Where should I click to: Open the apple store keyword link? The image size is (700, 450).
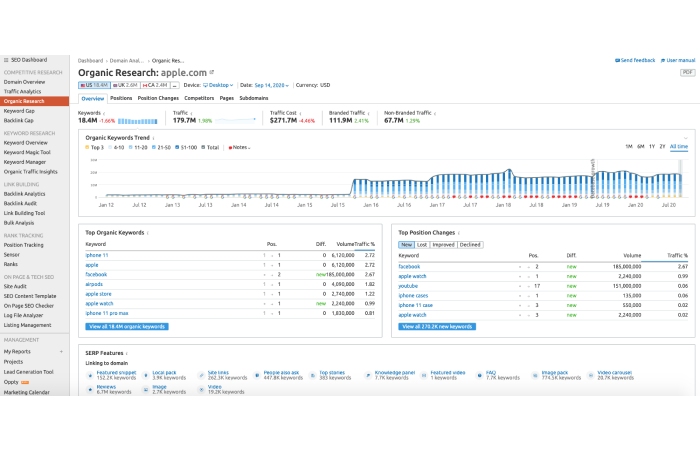98,294
